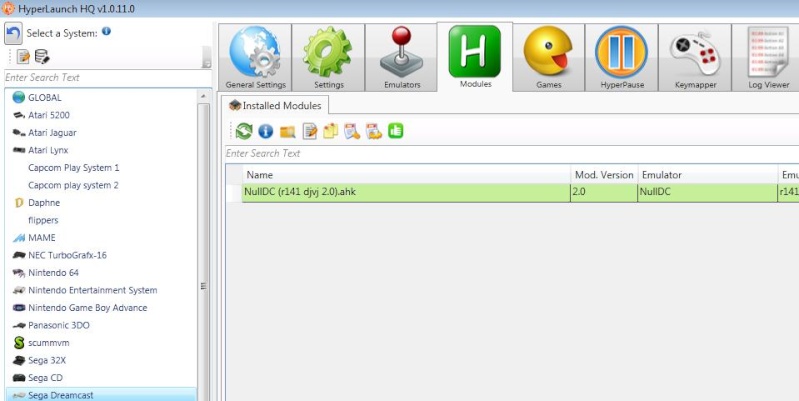Open the General Settings tab

255,58
